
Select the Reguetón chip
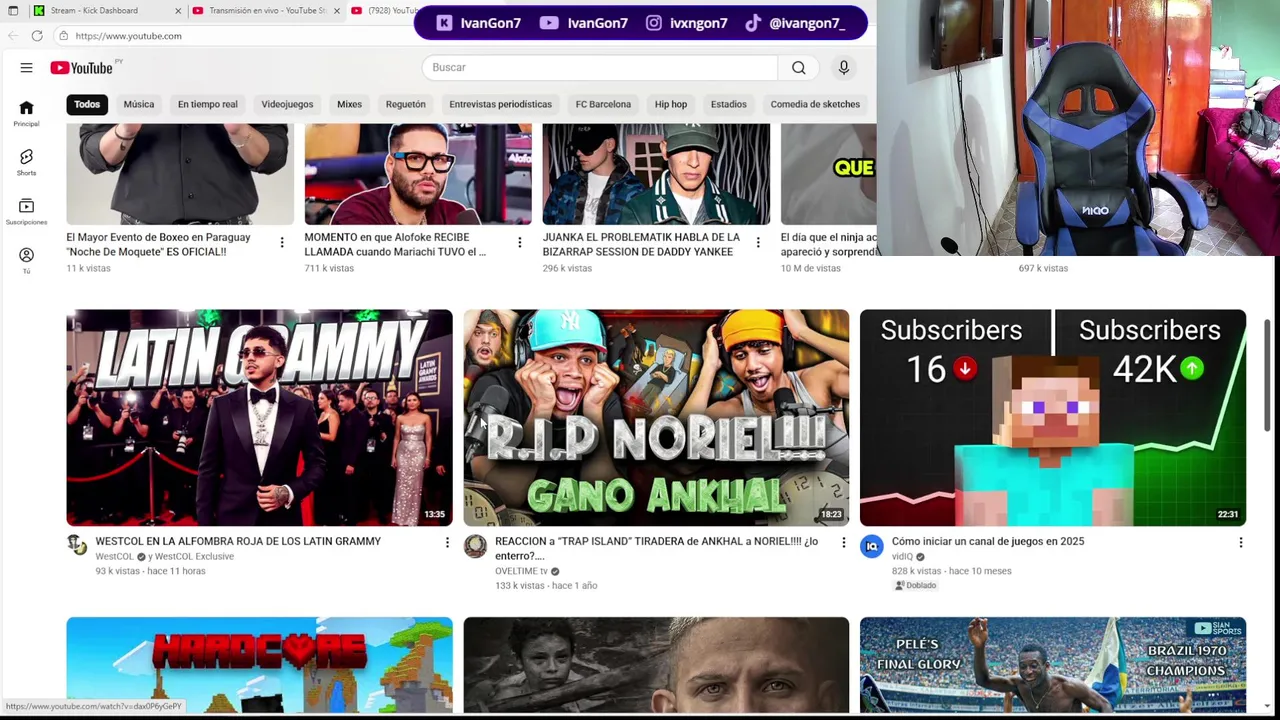click(x=405, y=104)
